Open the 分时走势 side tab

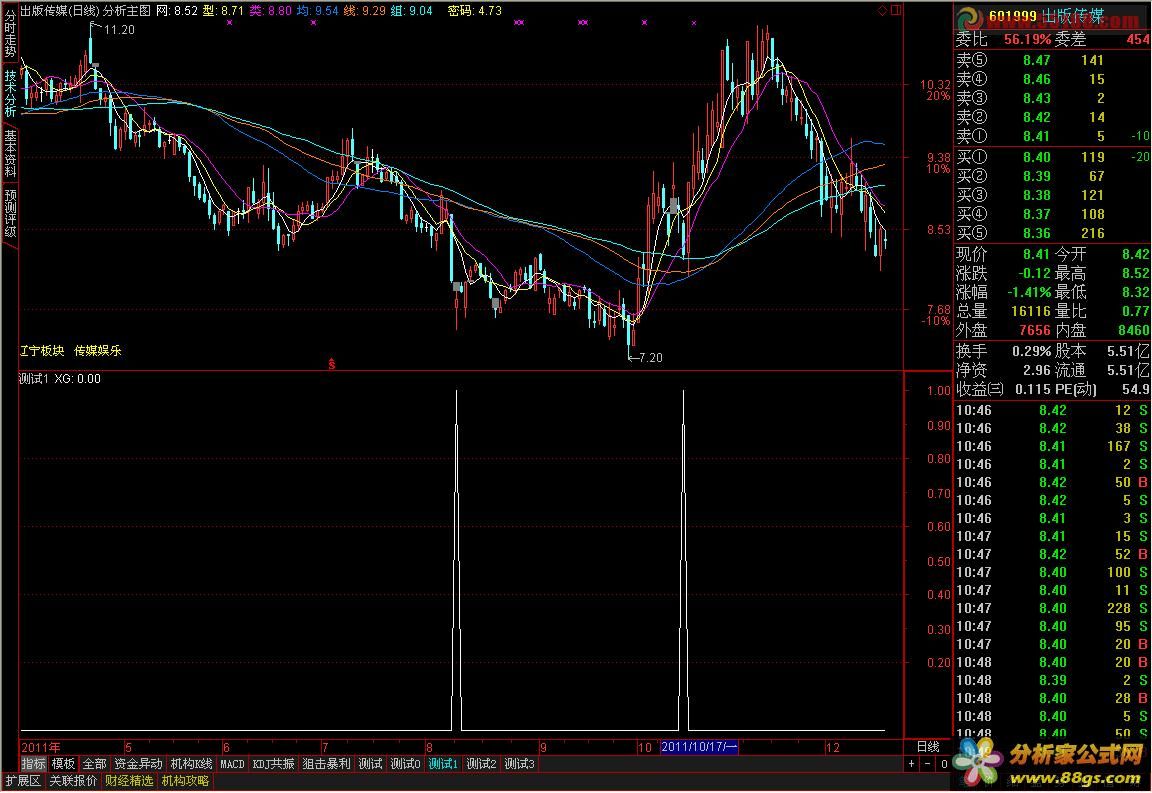(10, 35)
